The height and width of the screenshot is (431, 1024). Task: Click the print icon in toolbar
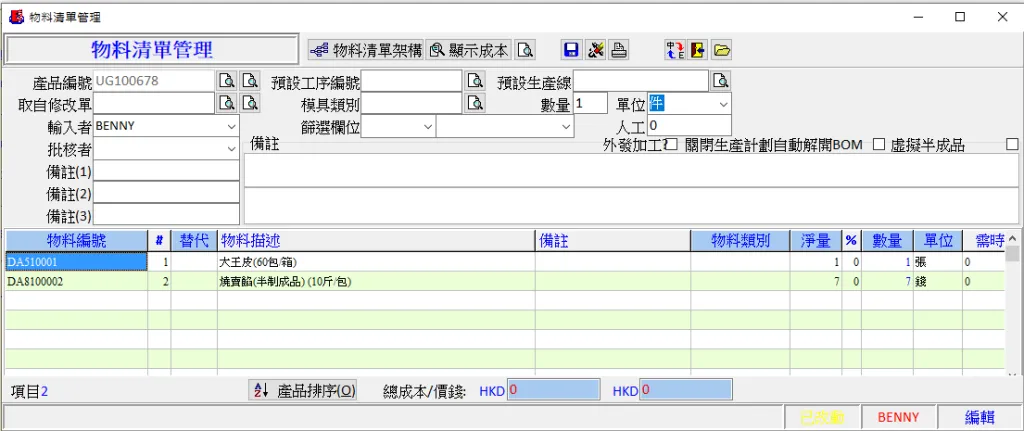coord(620,50)
